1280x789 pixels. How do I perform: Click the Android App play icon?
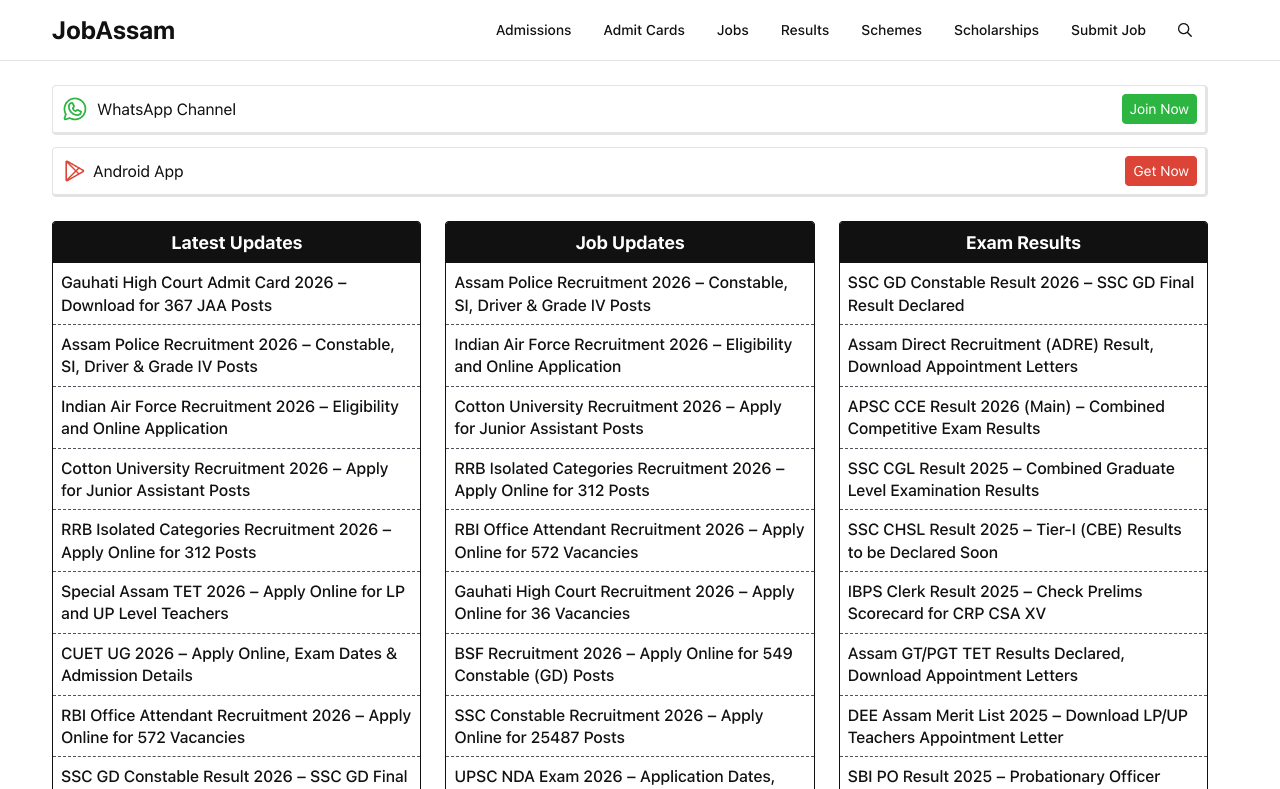pos(74,170)
